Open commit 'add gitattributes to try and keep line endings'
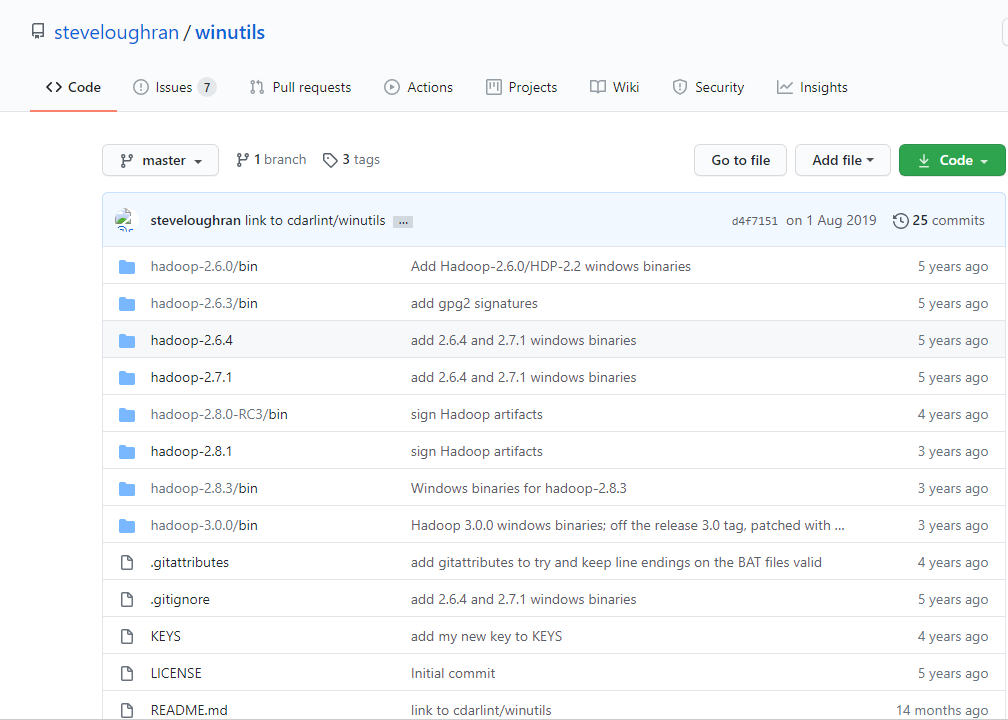This screenshot has height=720, width=1008. click(616, 562)
